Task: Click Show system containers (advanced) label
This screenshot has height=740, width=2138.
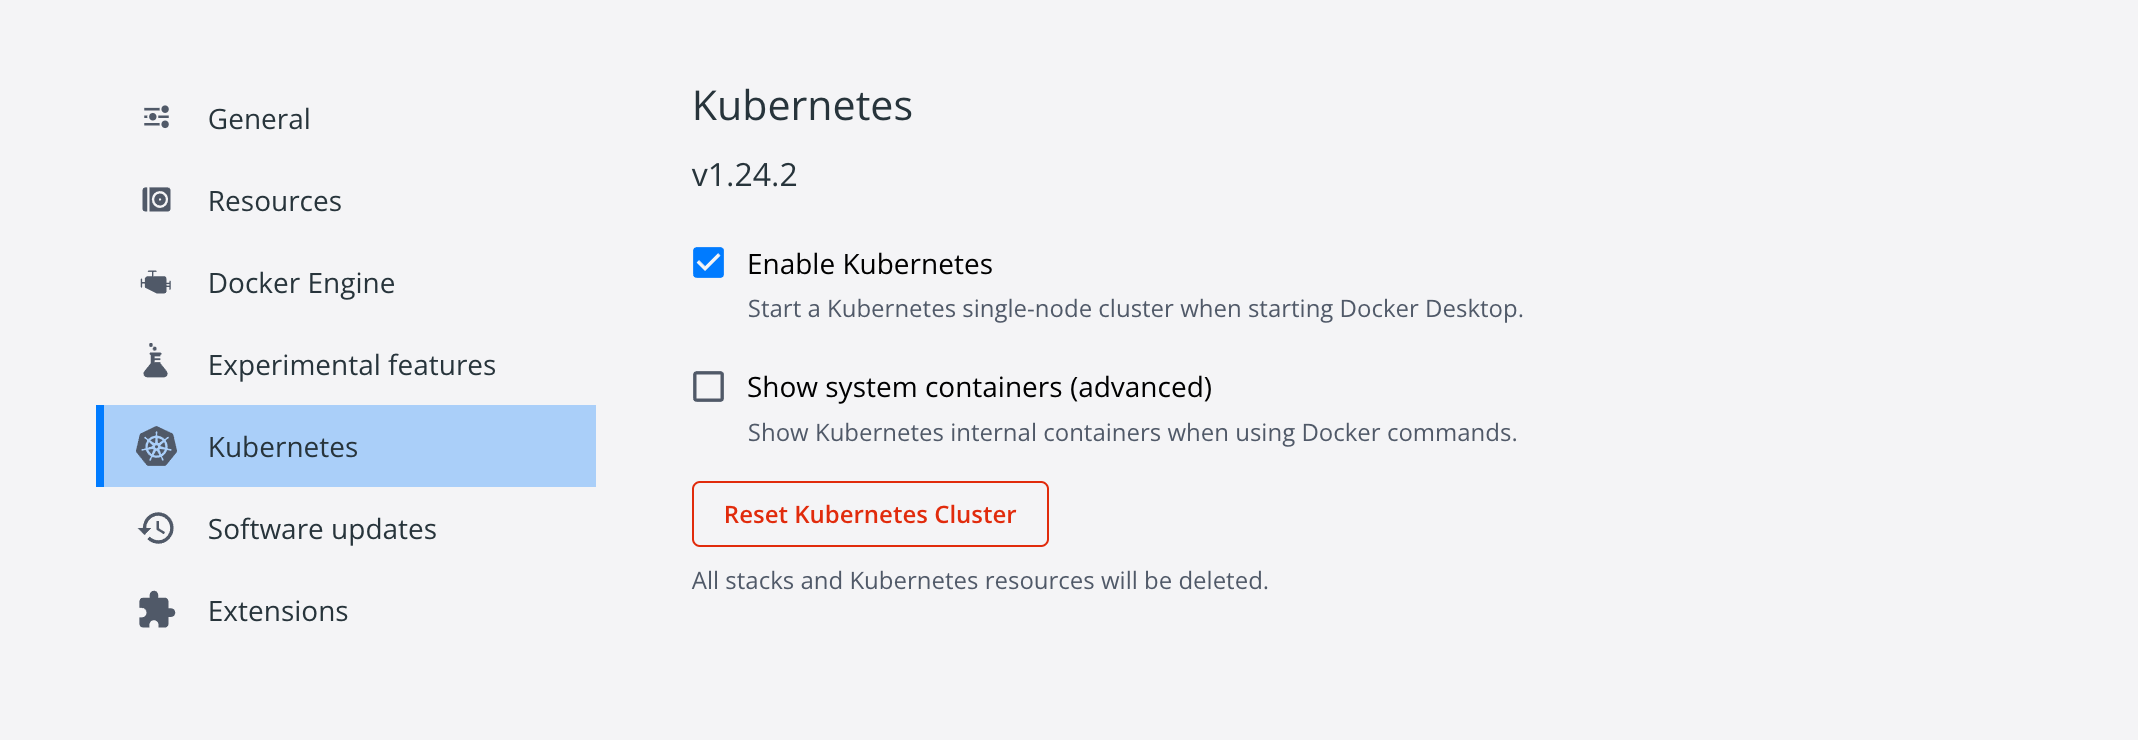Action: point(979,387)
